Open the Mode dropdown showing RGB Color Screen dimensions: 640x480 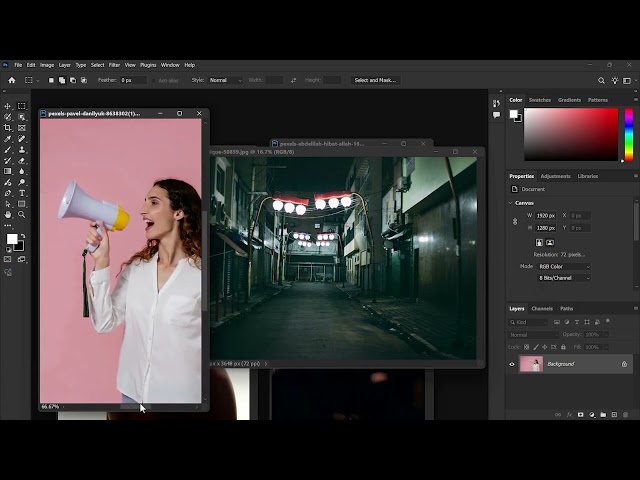[564, 267]
